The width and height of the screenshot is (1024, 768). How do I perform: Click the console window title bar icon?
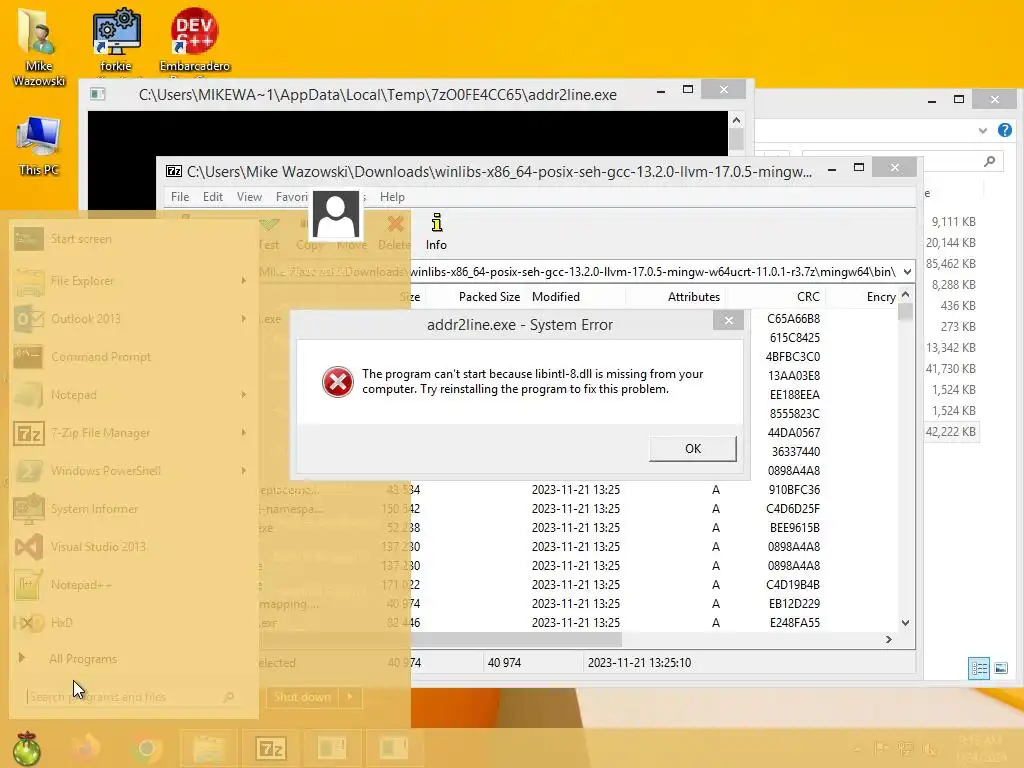pos(98,94)
